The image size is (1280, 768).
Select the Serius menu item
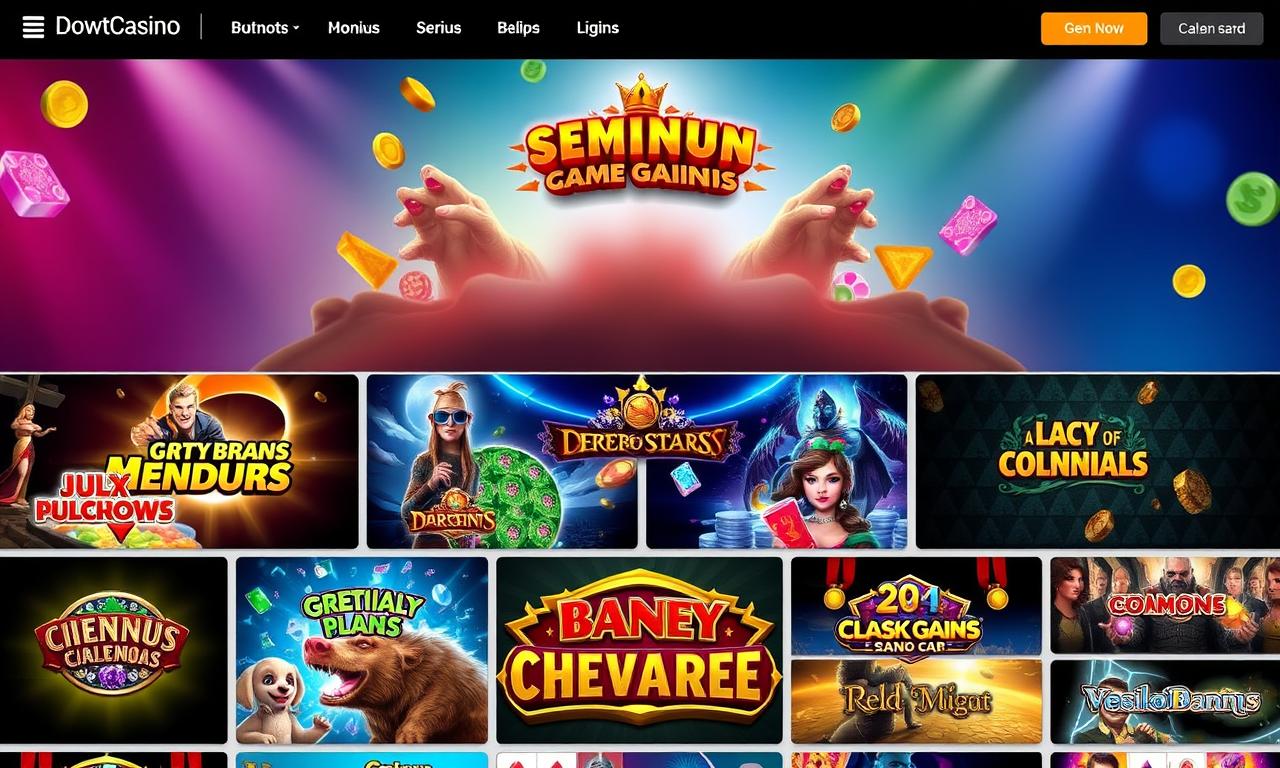click(438, 28)
